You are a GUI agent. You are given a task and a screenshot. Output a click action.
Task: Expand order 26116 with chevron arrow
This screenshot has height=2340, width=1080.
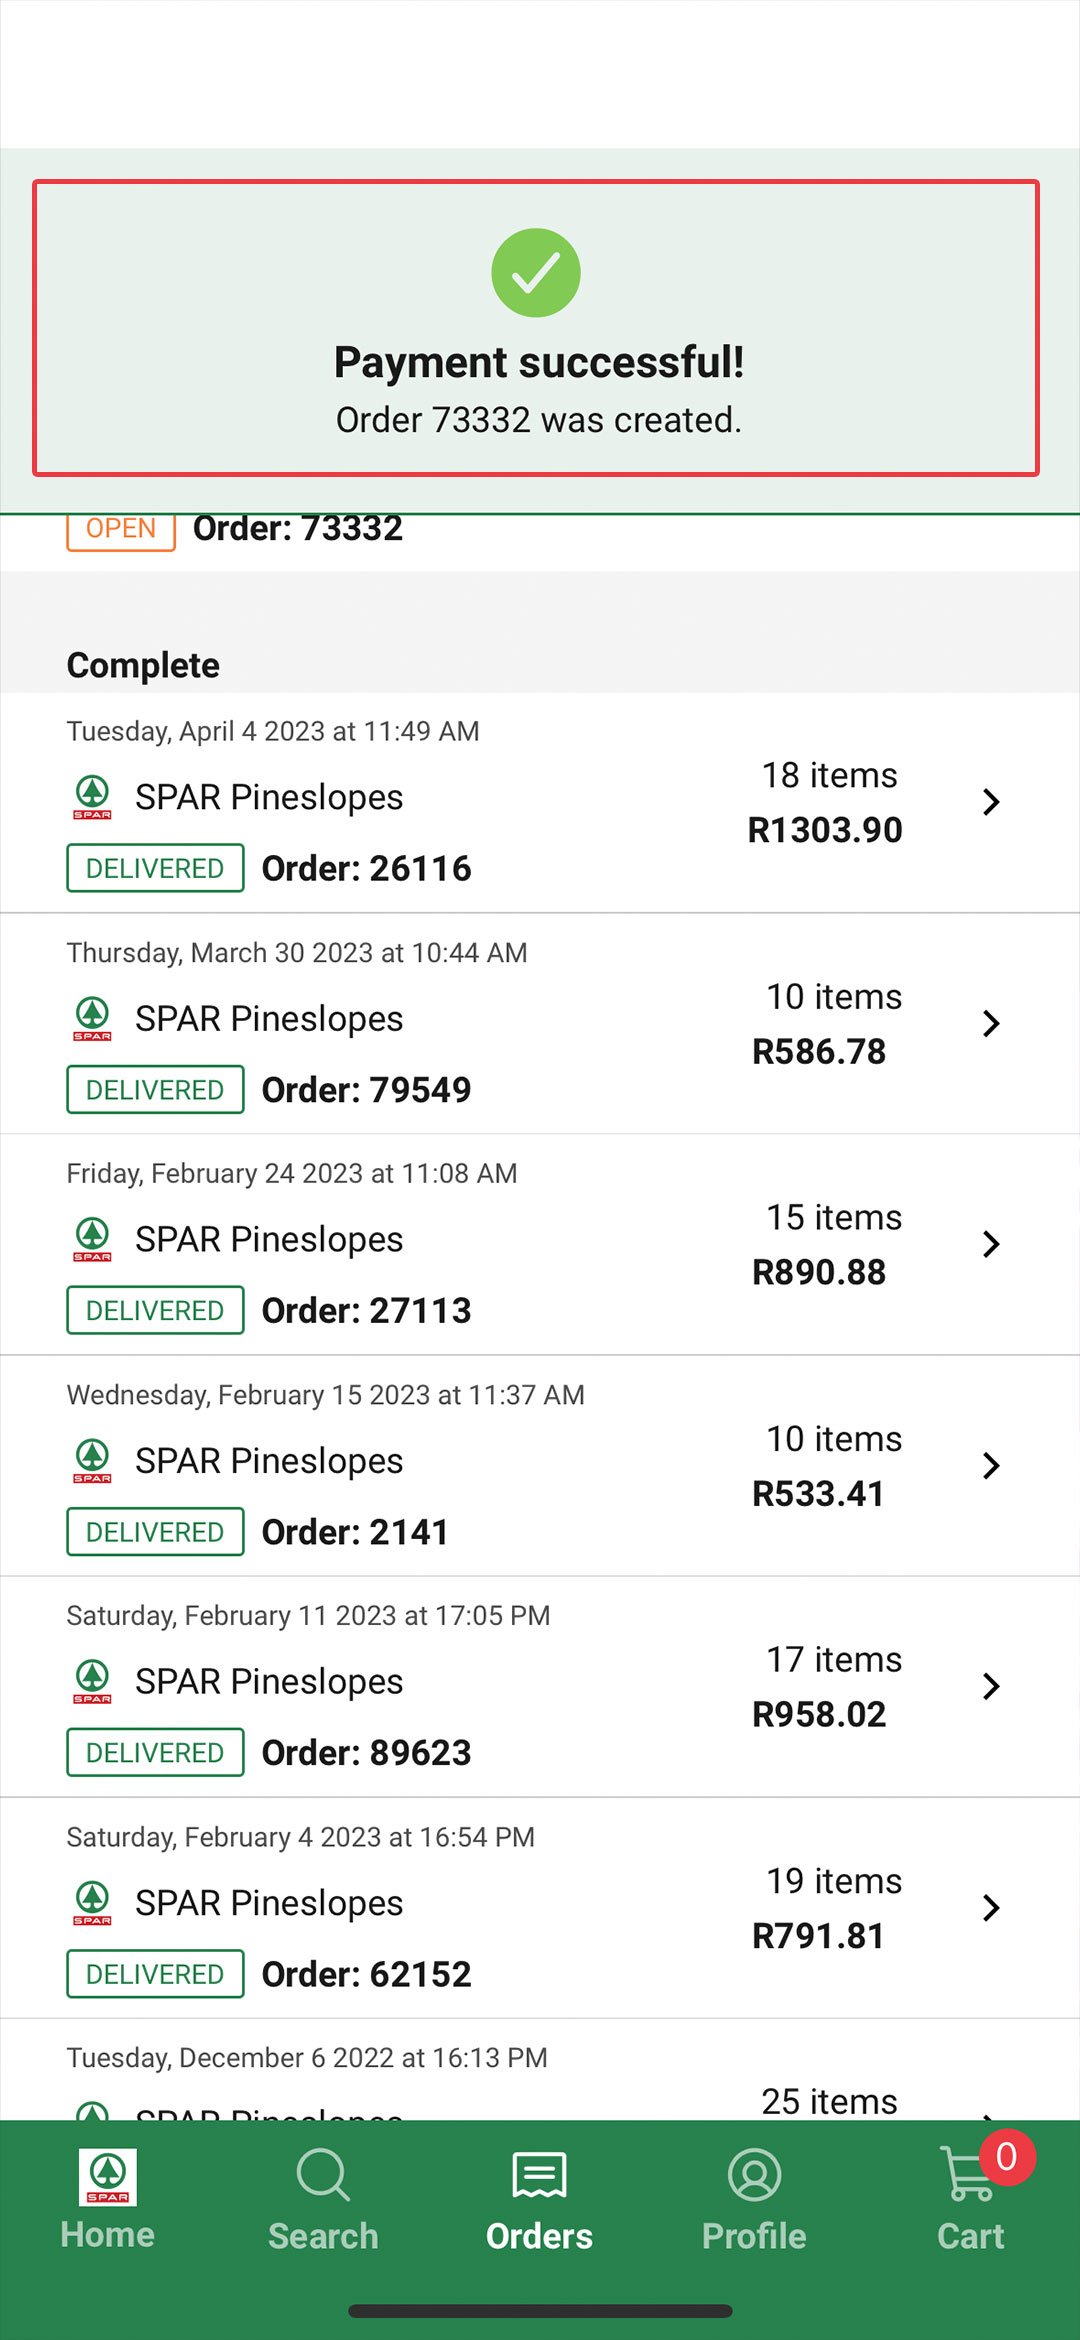991,802
